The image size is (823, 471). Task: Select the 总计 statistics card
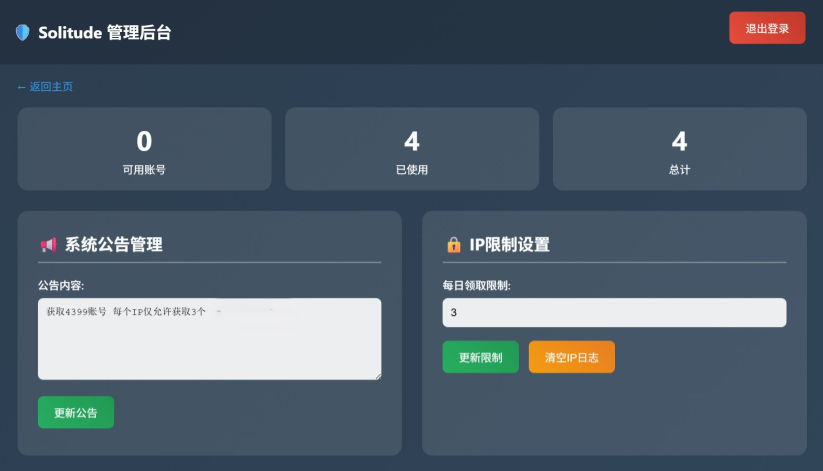679,149
